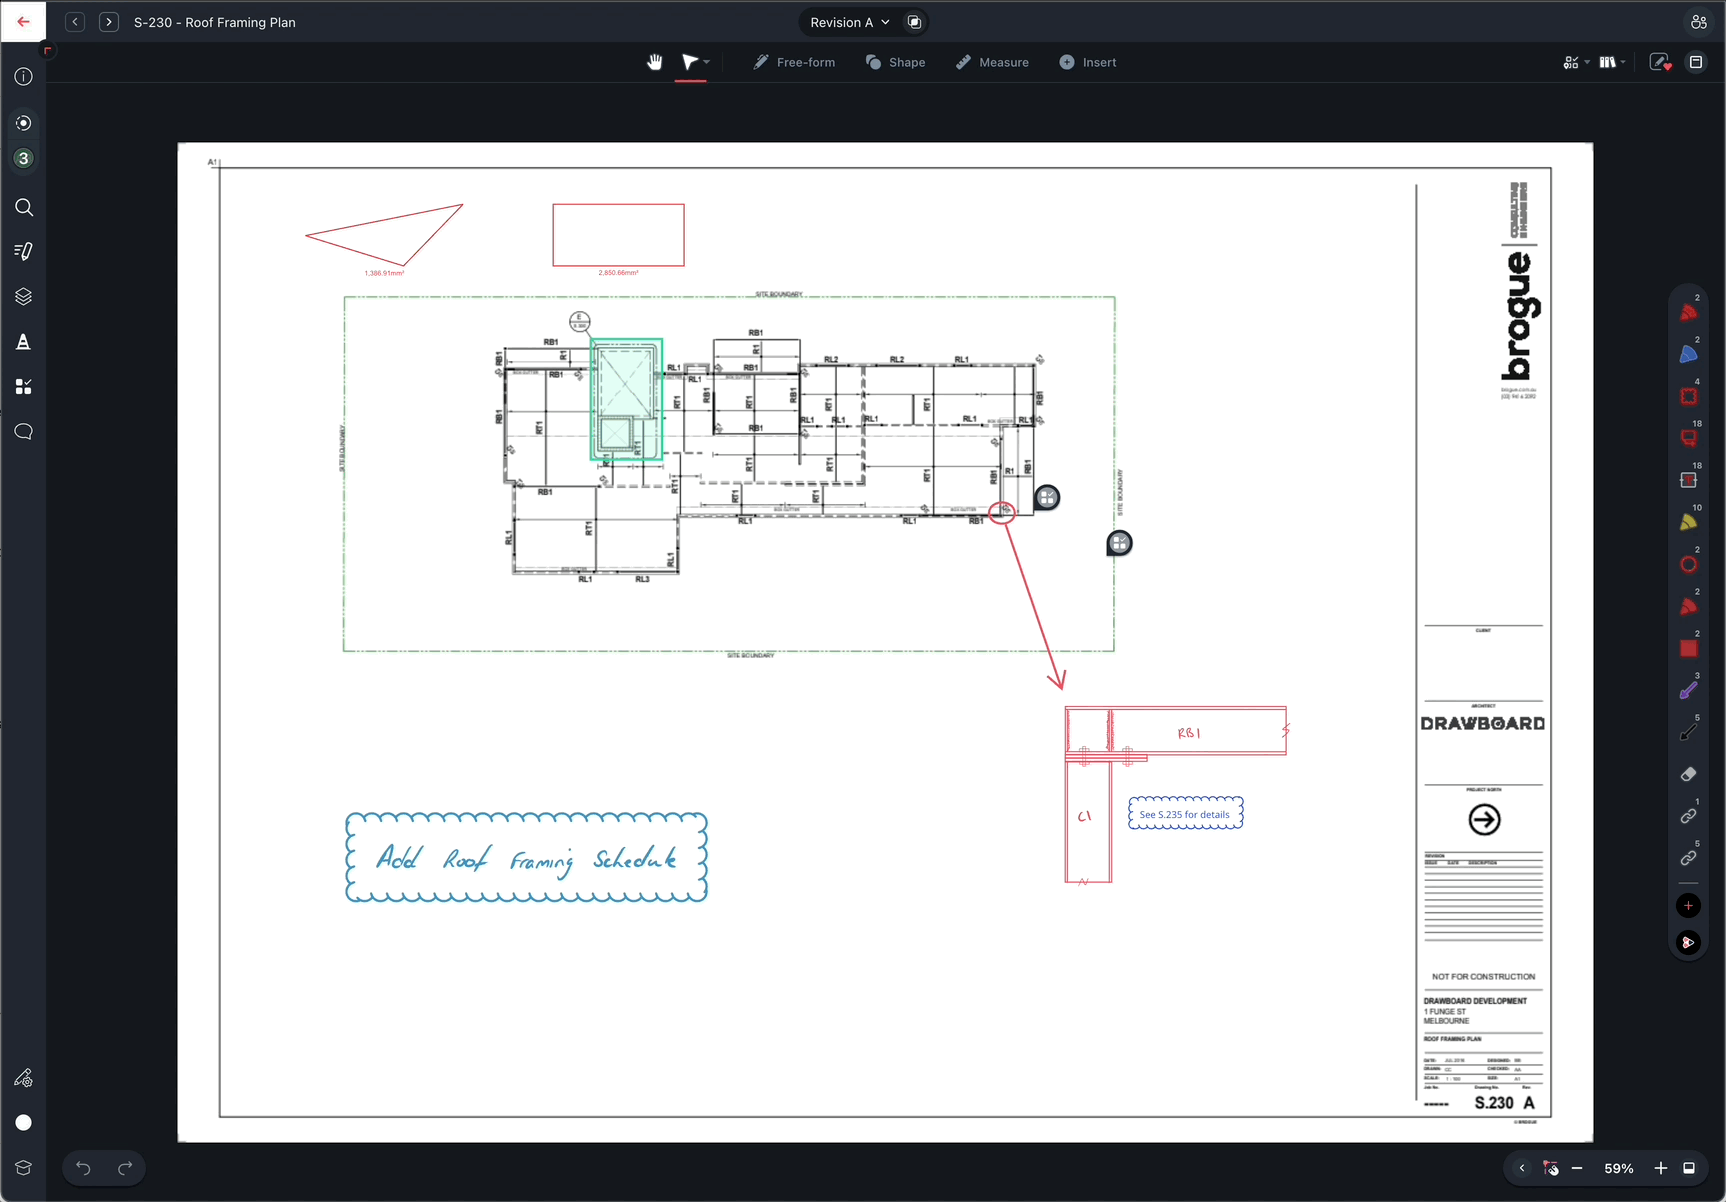Select the link tool labelled 5
The width and height of the screenshot is (1726, 1202).
click(x=1688, y=858)
